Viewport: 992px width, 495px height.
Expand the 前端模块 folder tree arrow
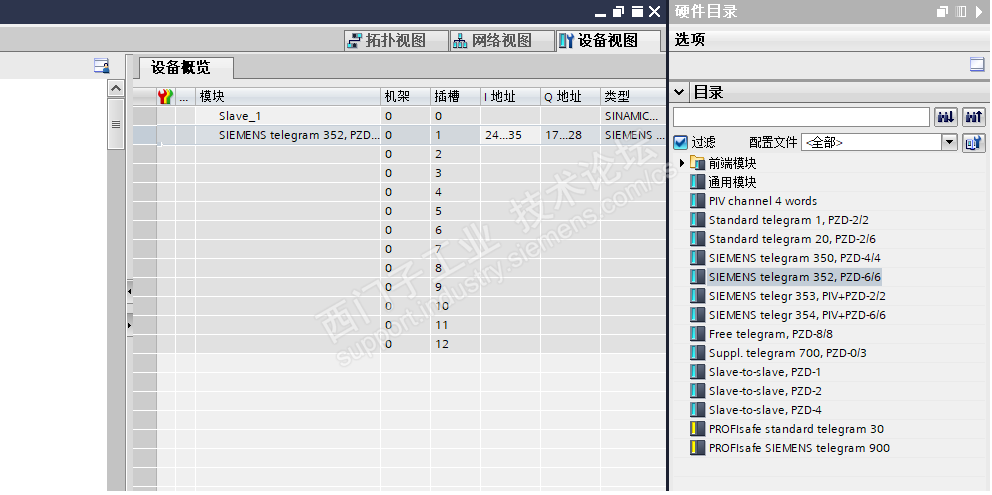(682, 163)
